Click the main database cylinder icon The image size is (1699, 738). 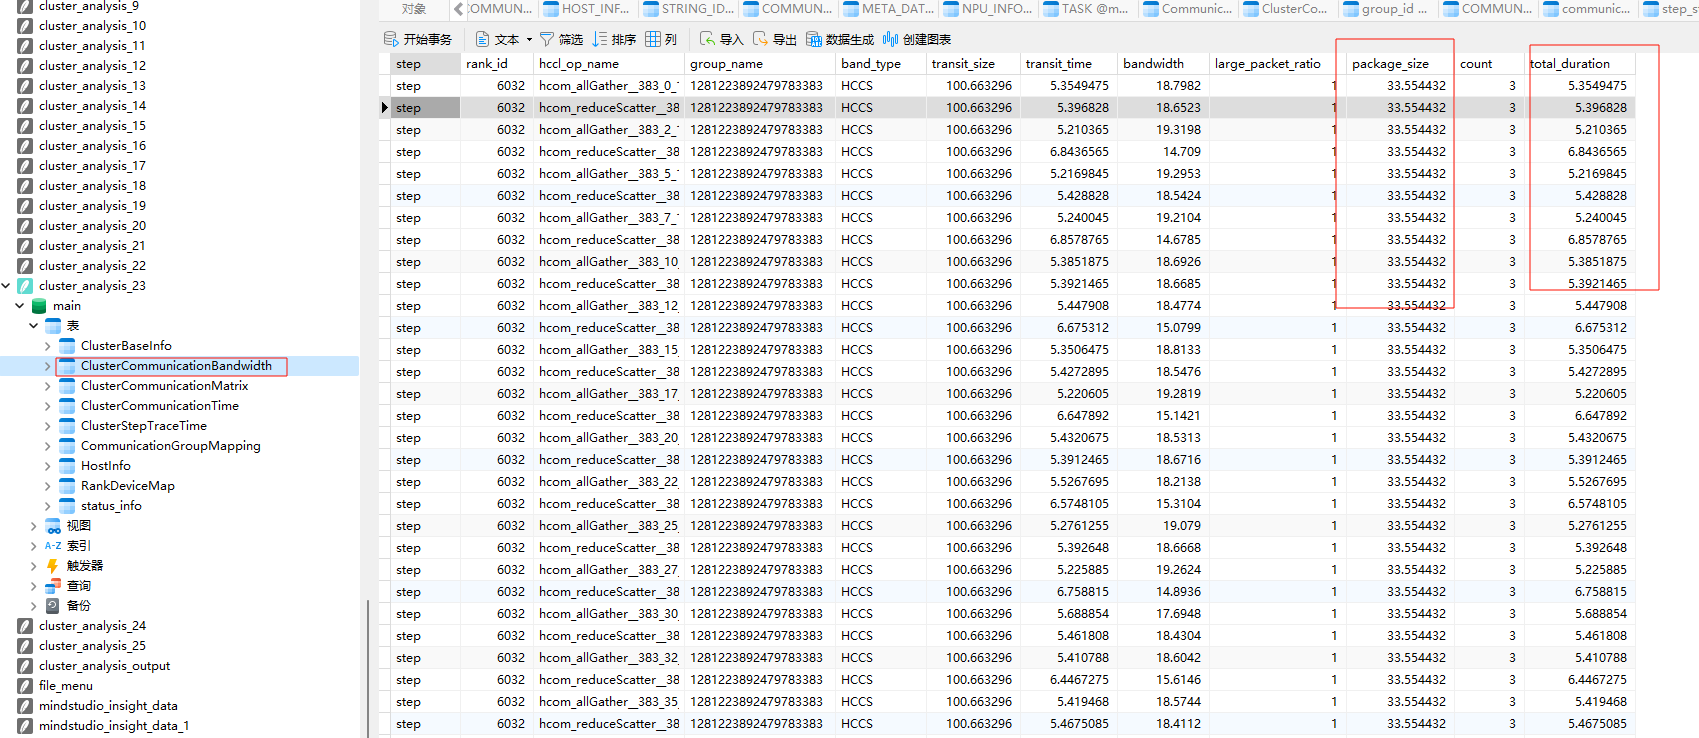[x=39, y=306]
